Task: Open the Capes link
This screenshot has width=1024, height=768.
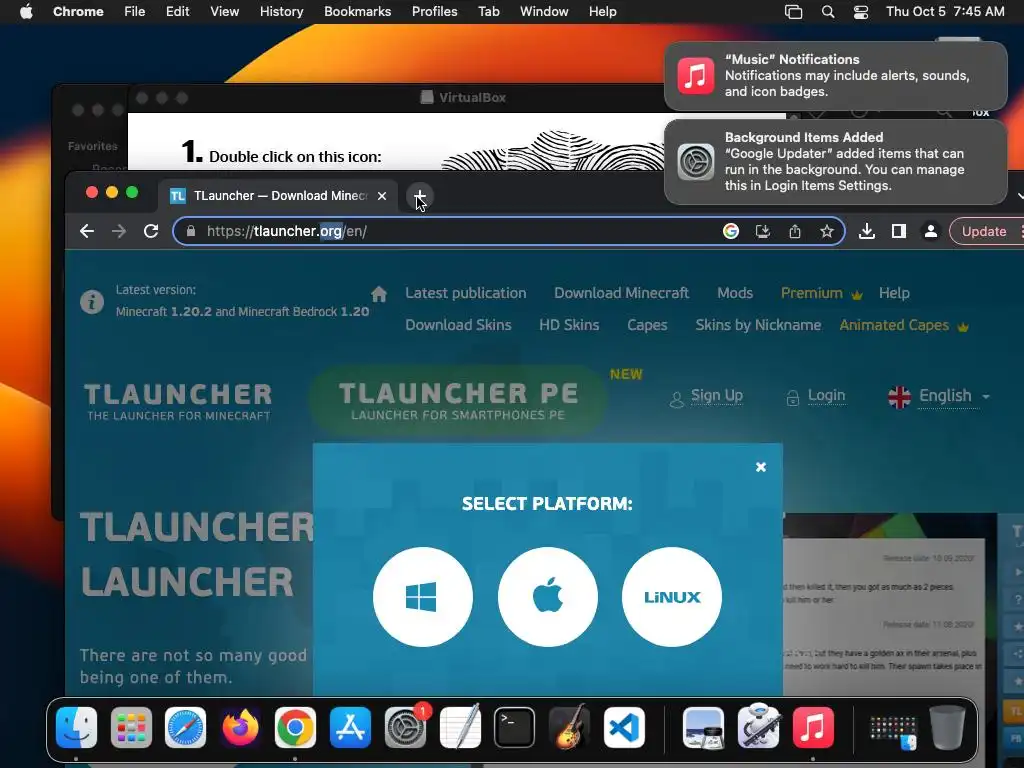Action: click(x=647, y=325)
